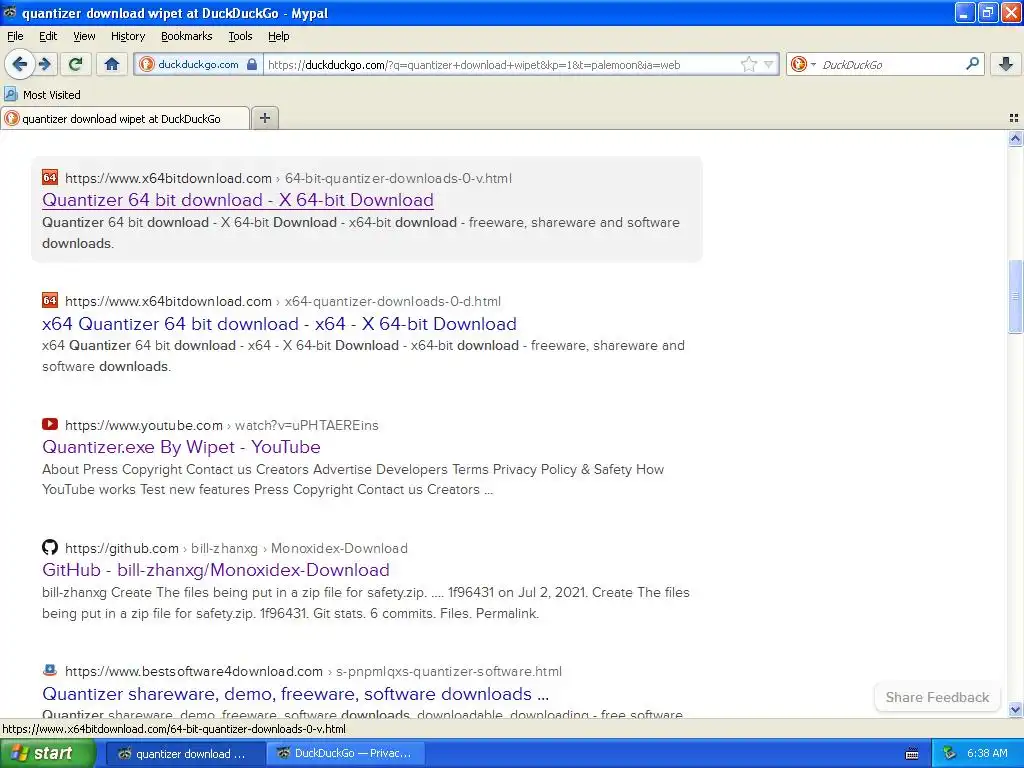
Task: Open the downloads arrow button
Action: pos(1006,64)
